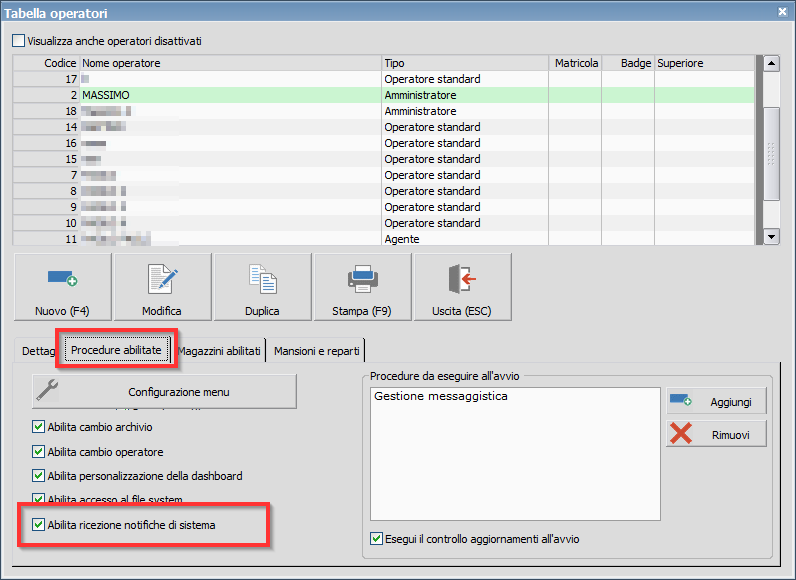Open Configurazione menu with wrench icon
Viewport: 796px width, 580px height.
pyautogui.click(x=164, y=392)
